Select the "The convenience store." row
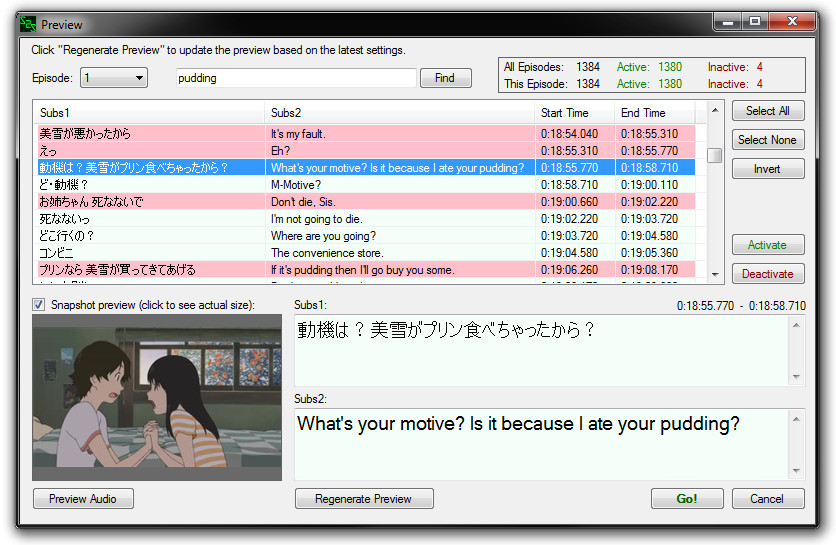 pos(367,253)
